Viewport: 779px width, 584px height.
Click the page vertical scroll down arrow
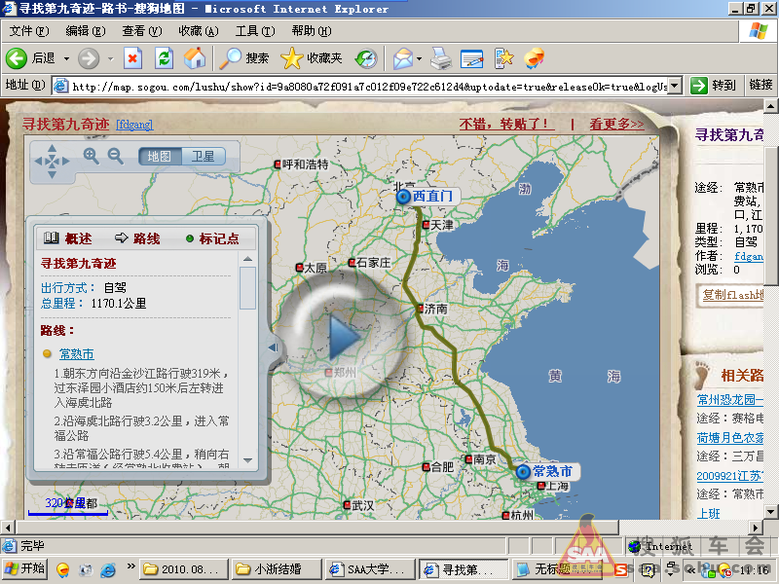771,511
